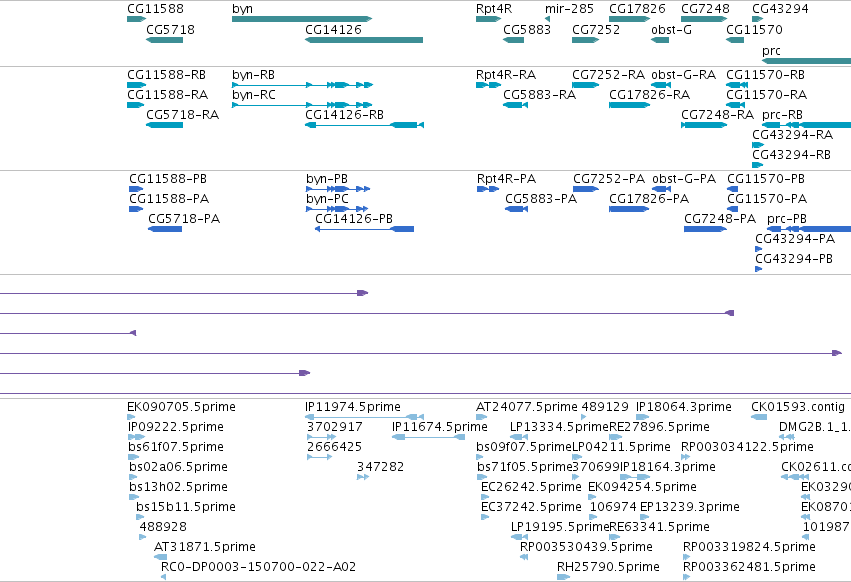This screenshot has height=582, width=851.
Task: Click protein CG14126-PB
Action: (364, 229)
